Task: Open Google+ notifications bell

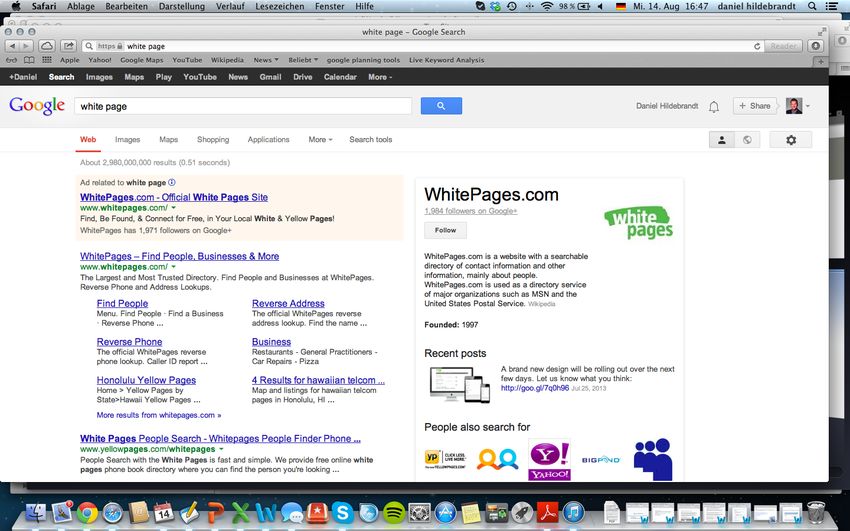Action: click(714, 107)
